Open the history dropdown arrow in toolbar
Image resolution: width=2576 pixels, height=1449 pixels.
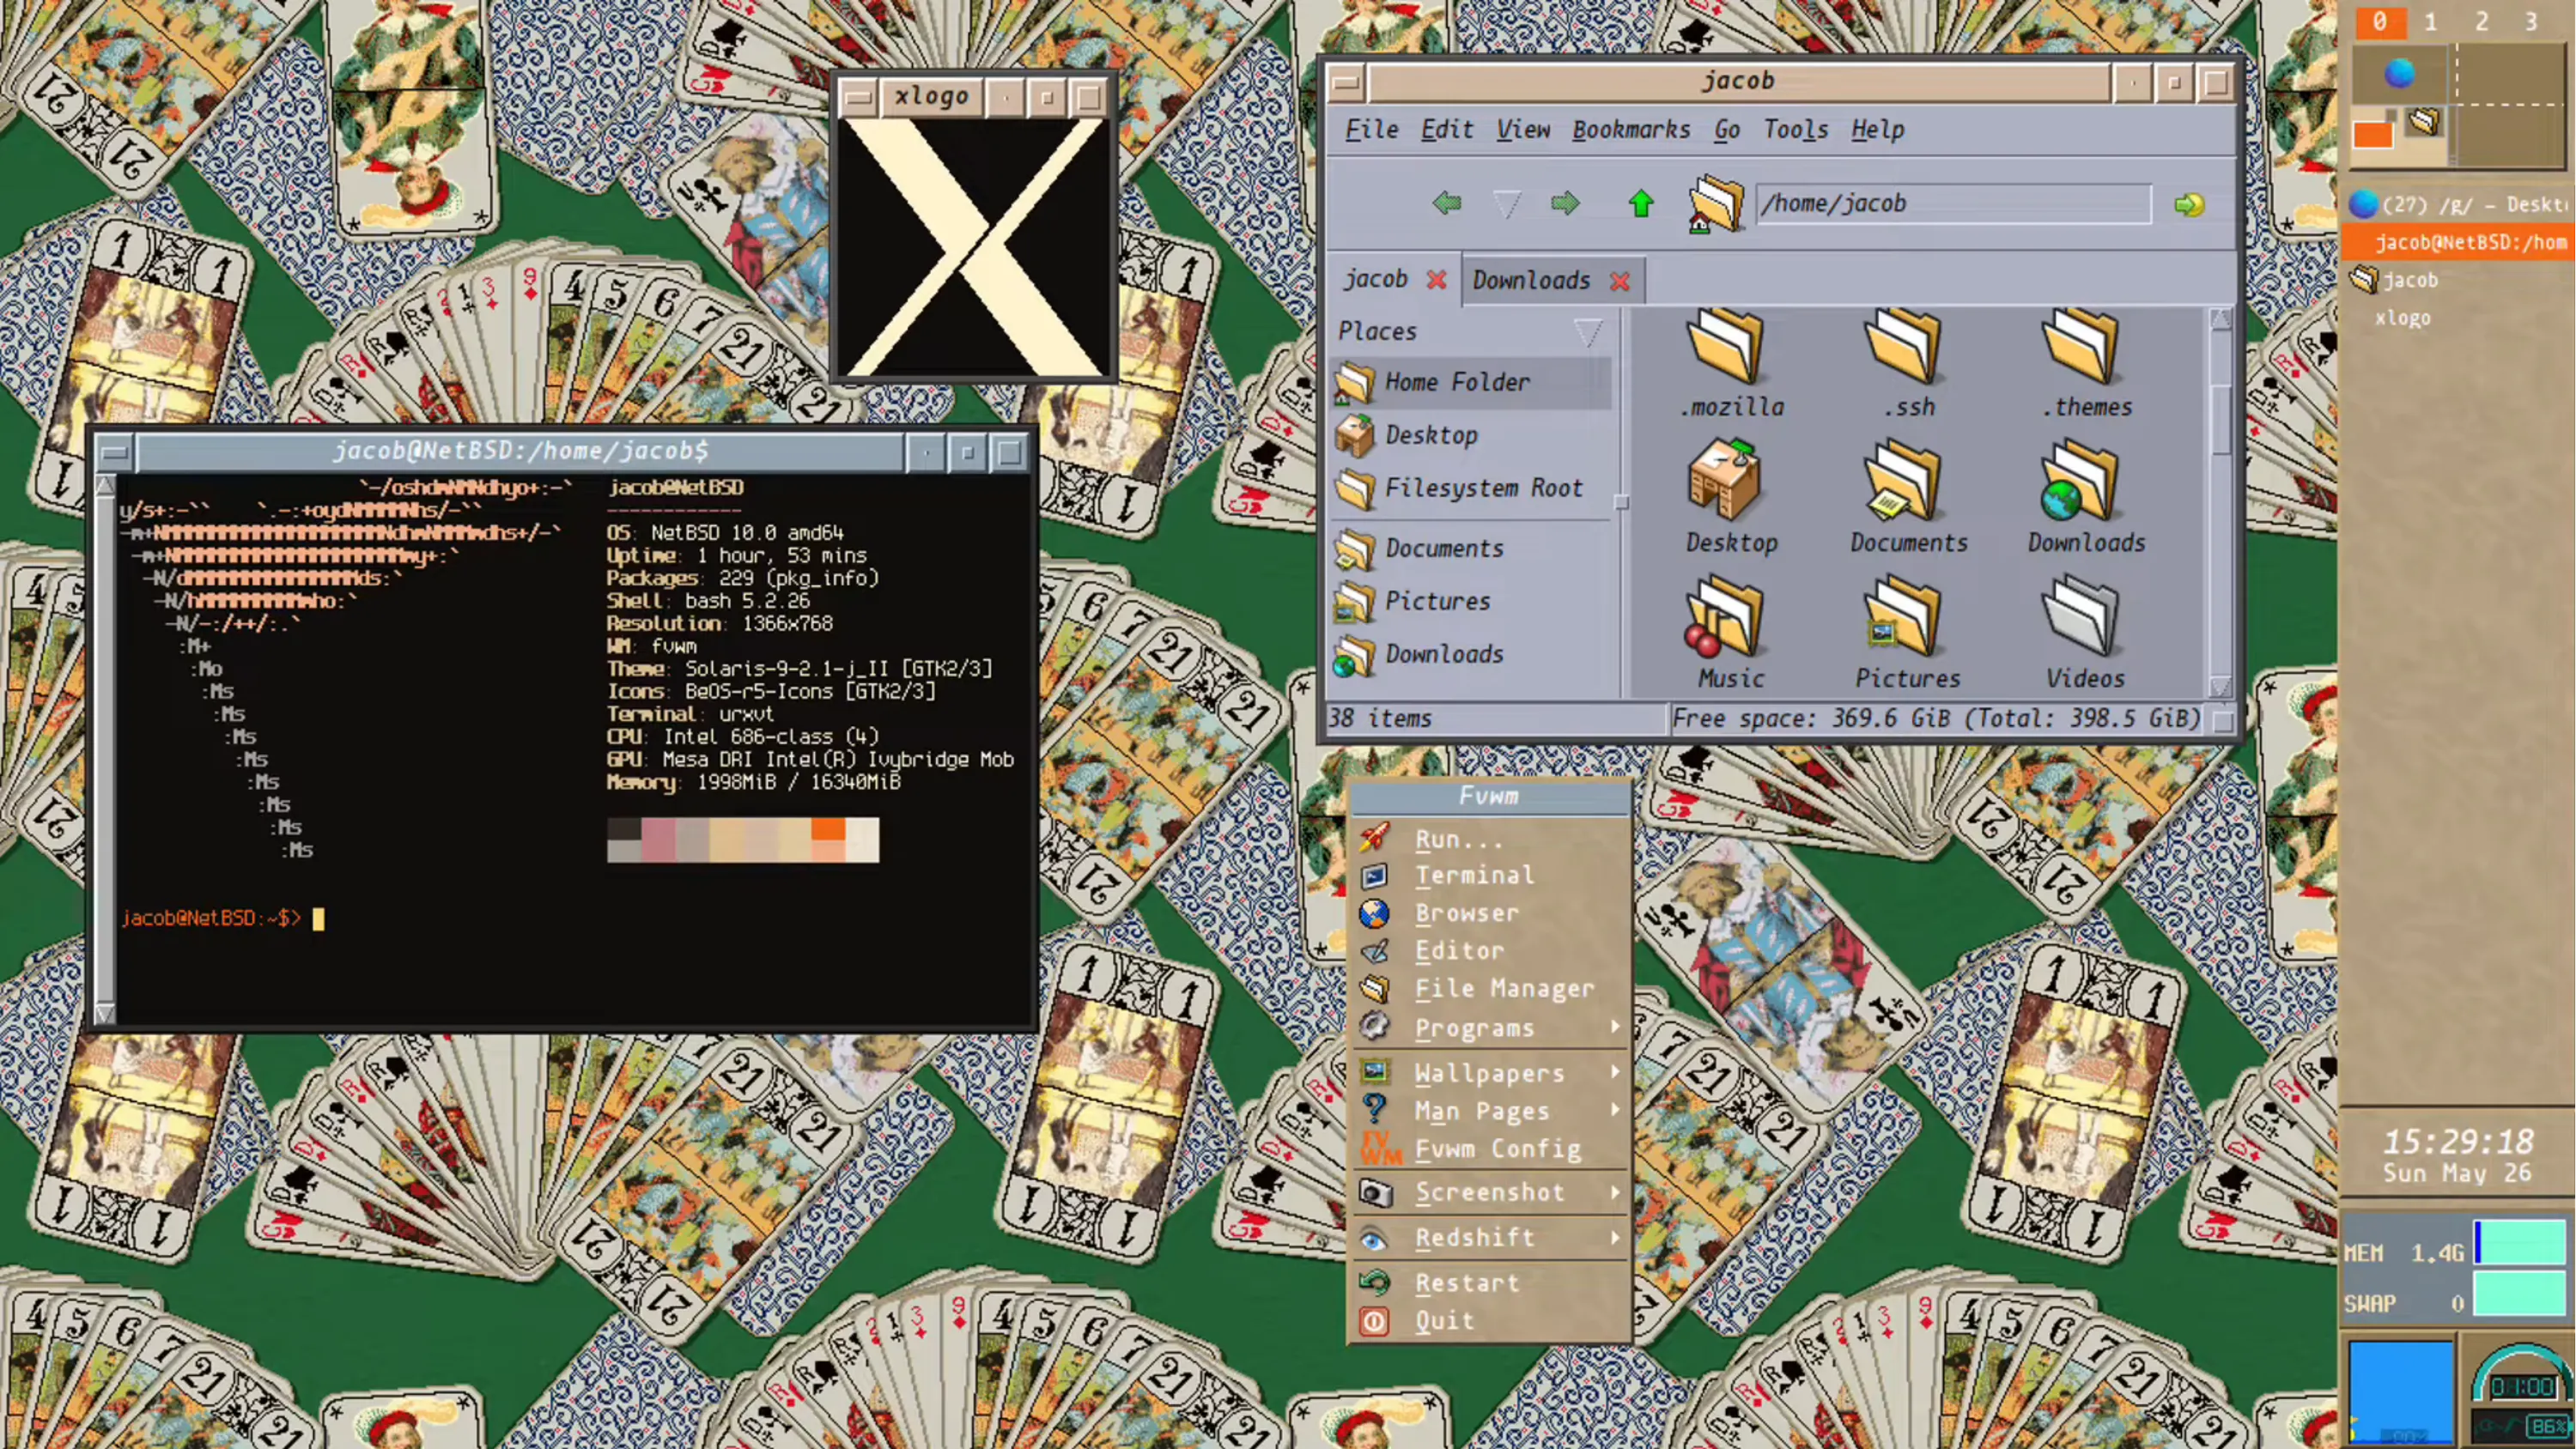click(x=1506, y=204)
